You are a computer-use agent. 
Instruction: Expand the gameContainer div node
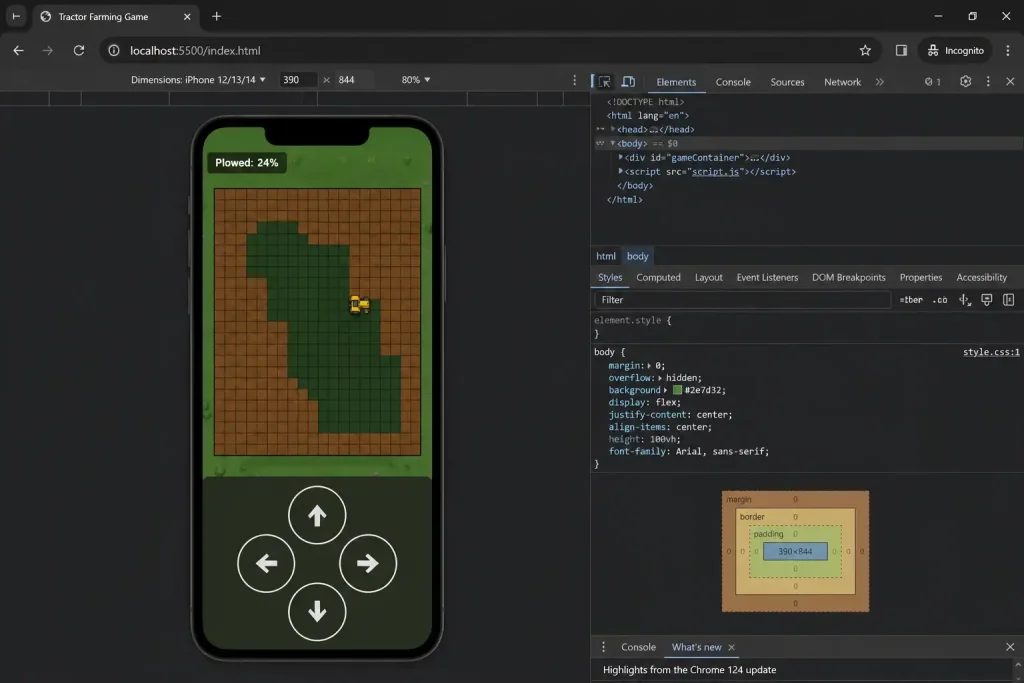coord(620,157)
